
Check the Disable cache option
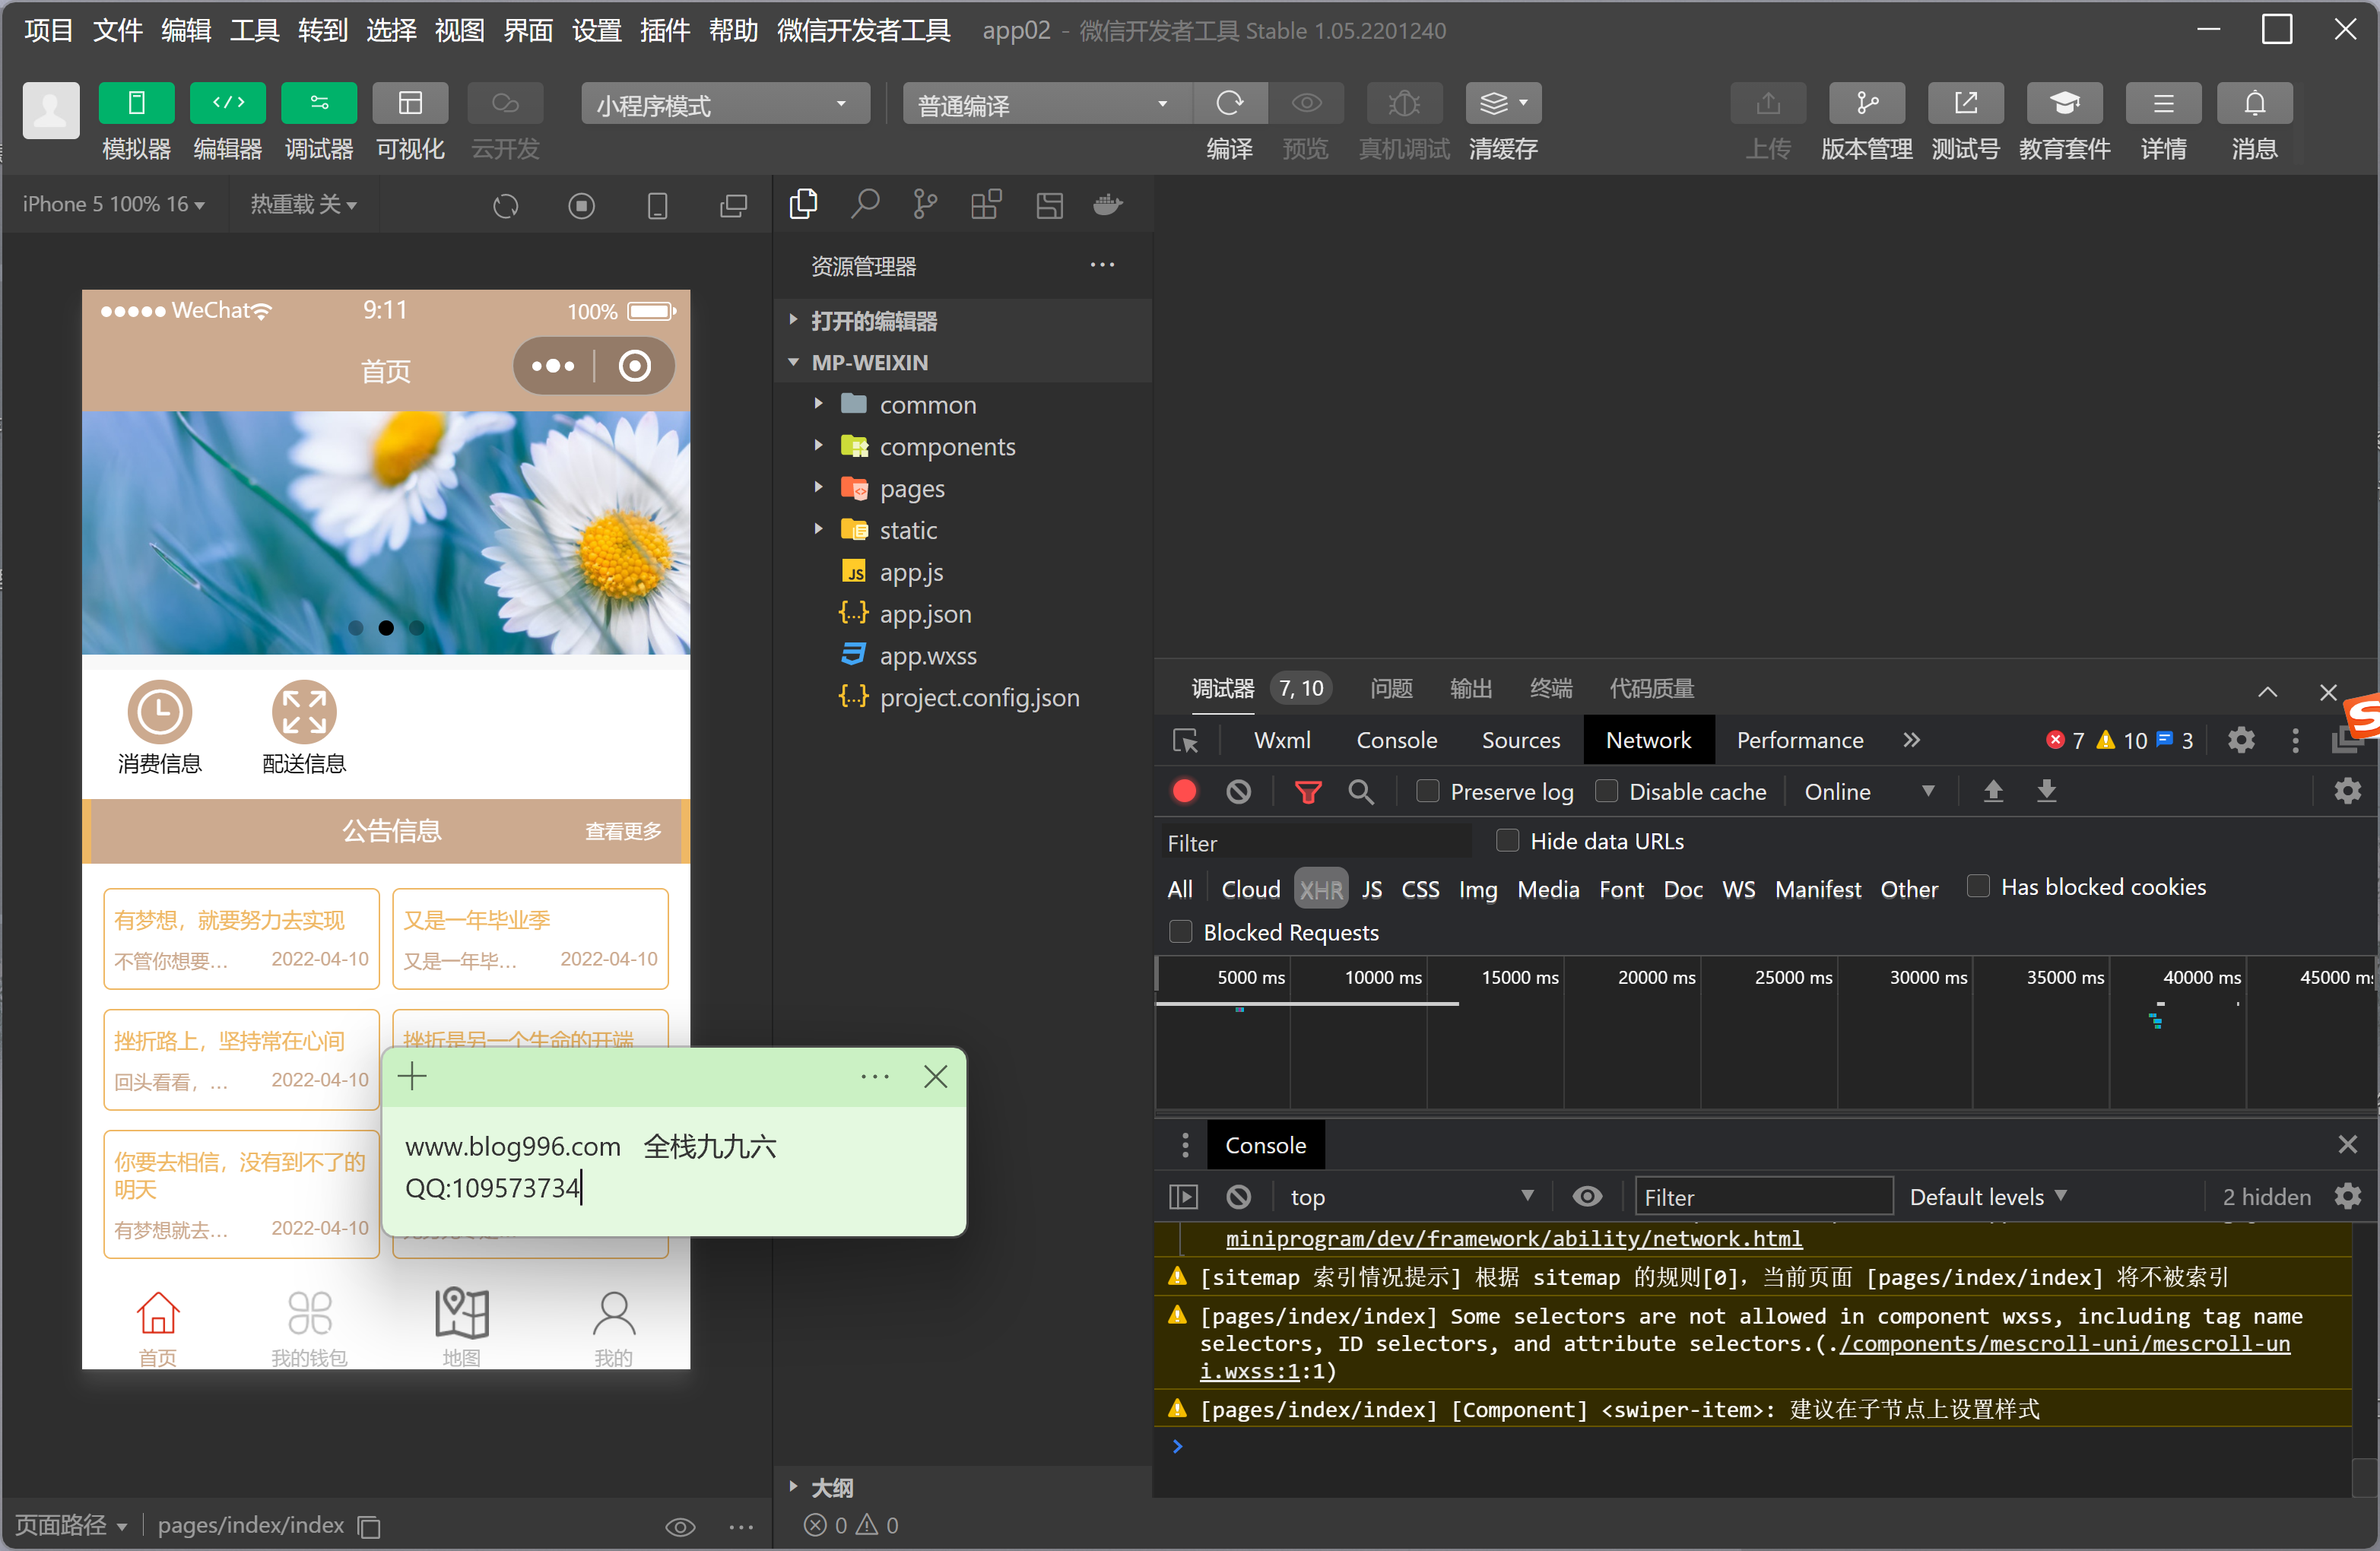click(1606, 792)
